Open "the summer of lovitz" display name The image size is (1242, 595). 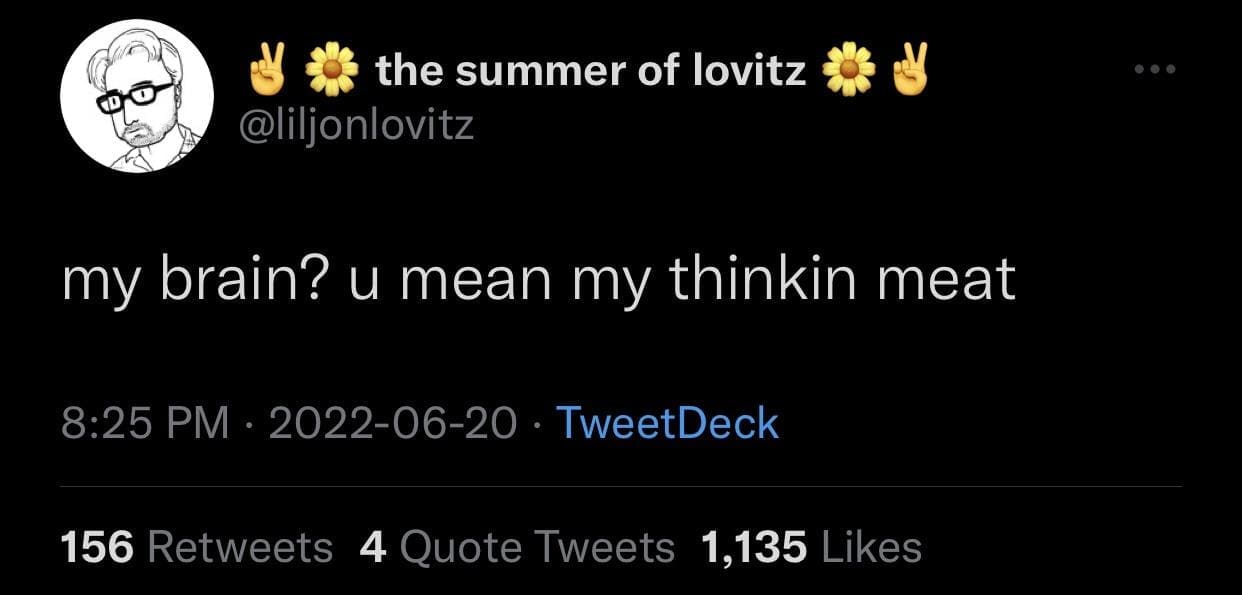(x=591, y=71)
